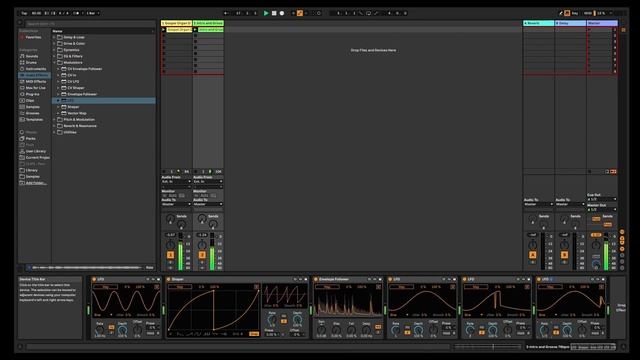This screenshot has height=360, width=640.
Task: Open the Instruments browser category
Action: pyautogui.click(x=36, y=69)
